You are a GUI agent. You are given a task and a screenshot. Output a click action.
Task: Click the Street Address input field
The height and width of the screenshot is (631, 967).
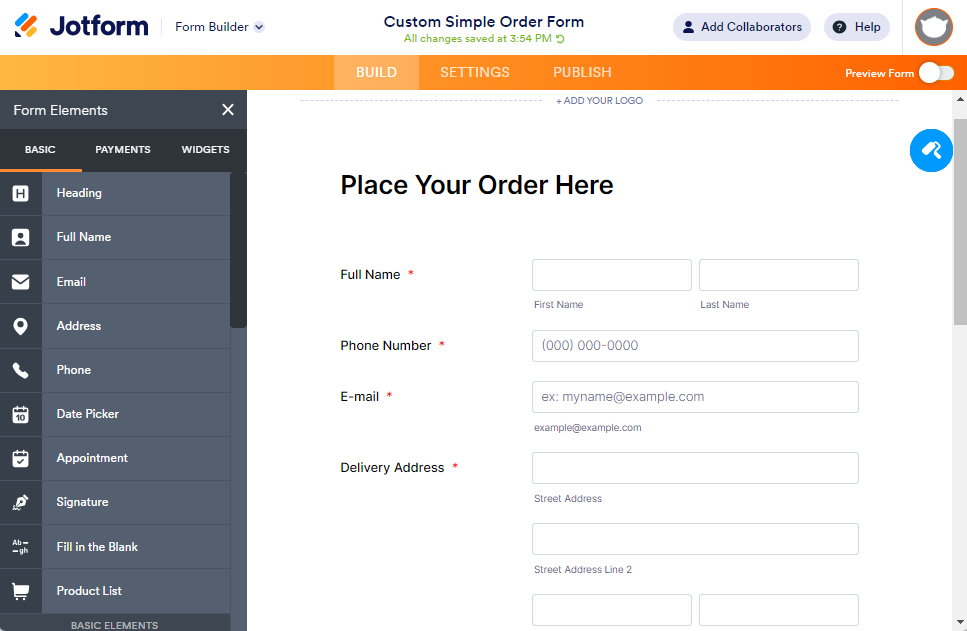tap(695, 468)
